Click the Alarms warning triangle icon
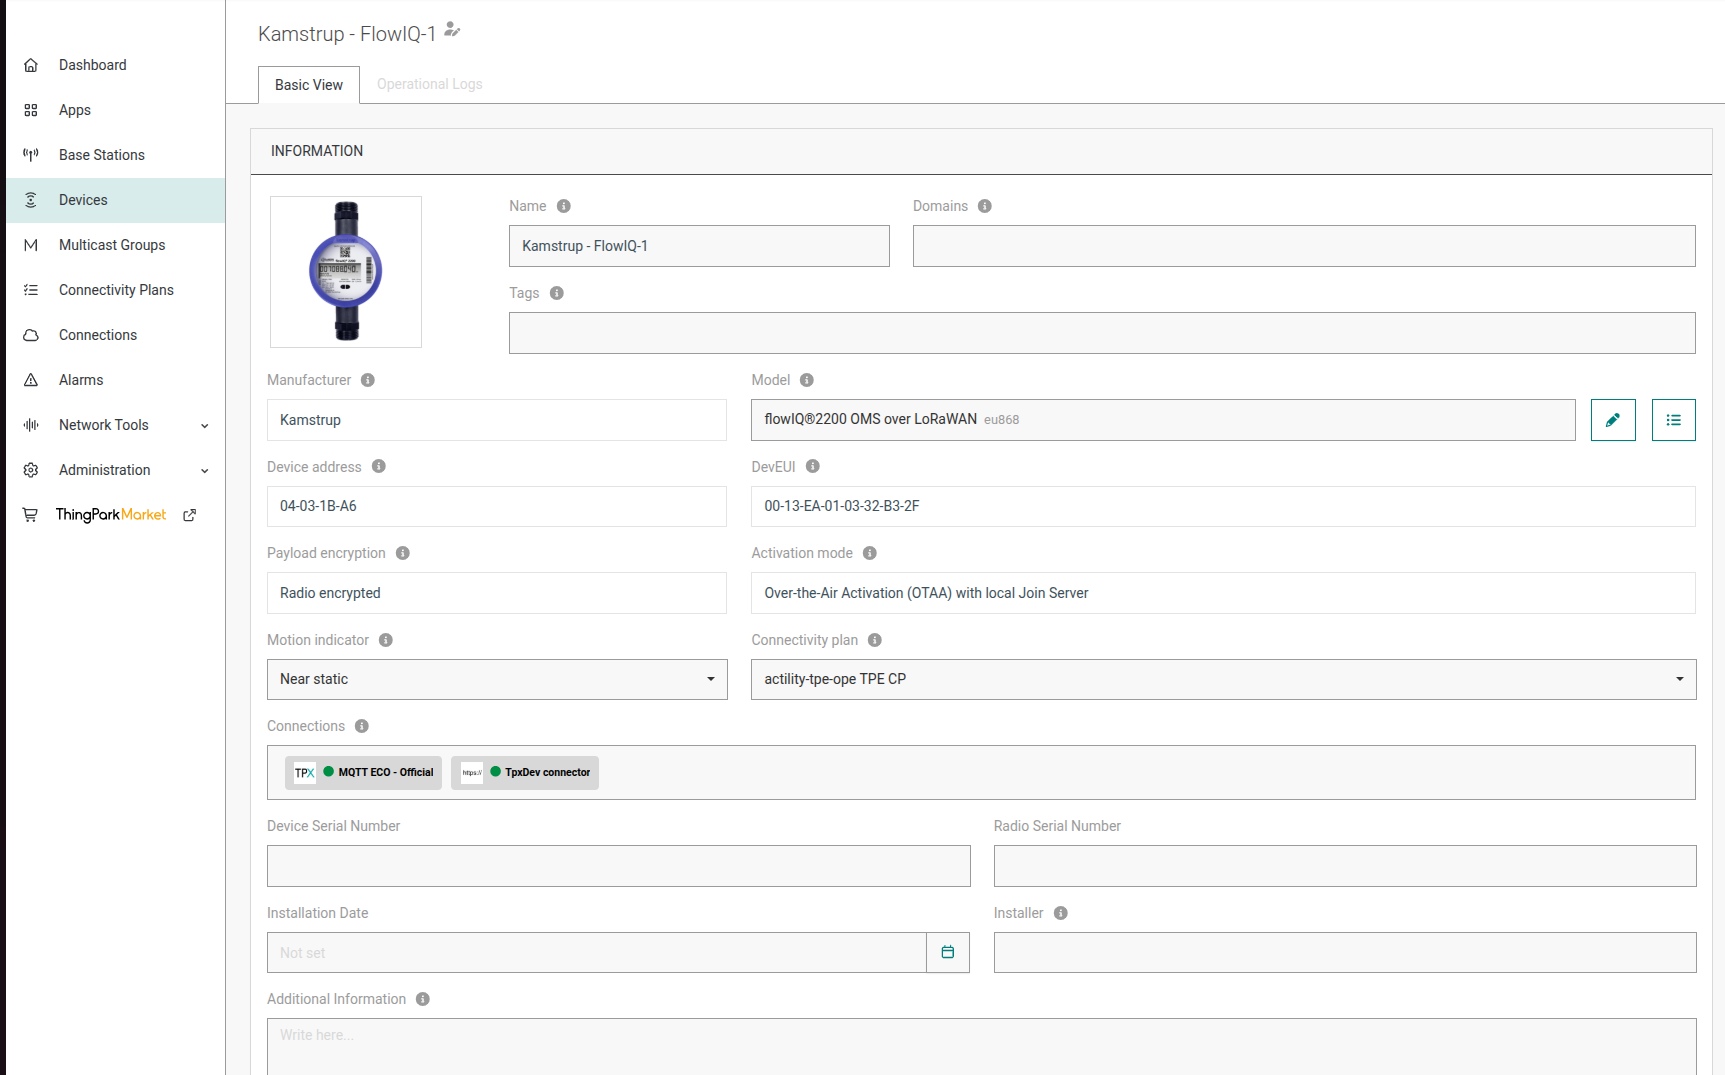This screenshot has height=1075, width=1725. (x=31, y=380)
